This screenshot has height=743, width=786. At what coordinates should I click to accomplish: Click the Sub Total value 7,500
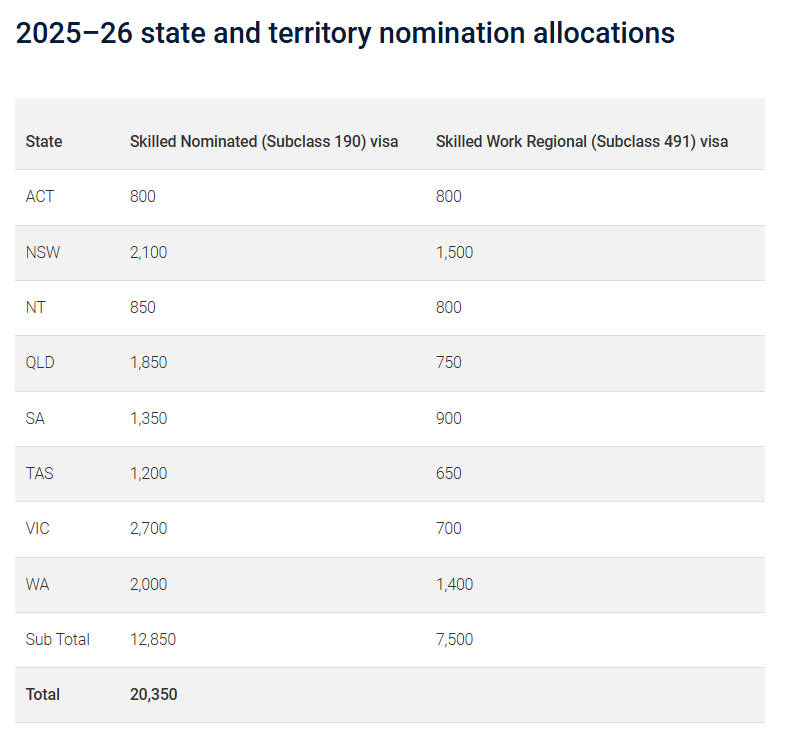(454, 639)
